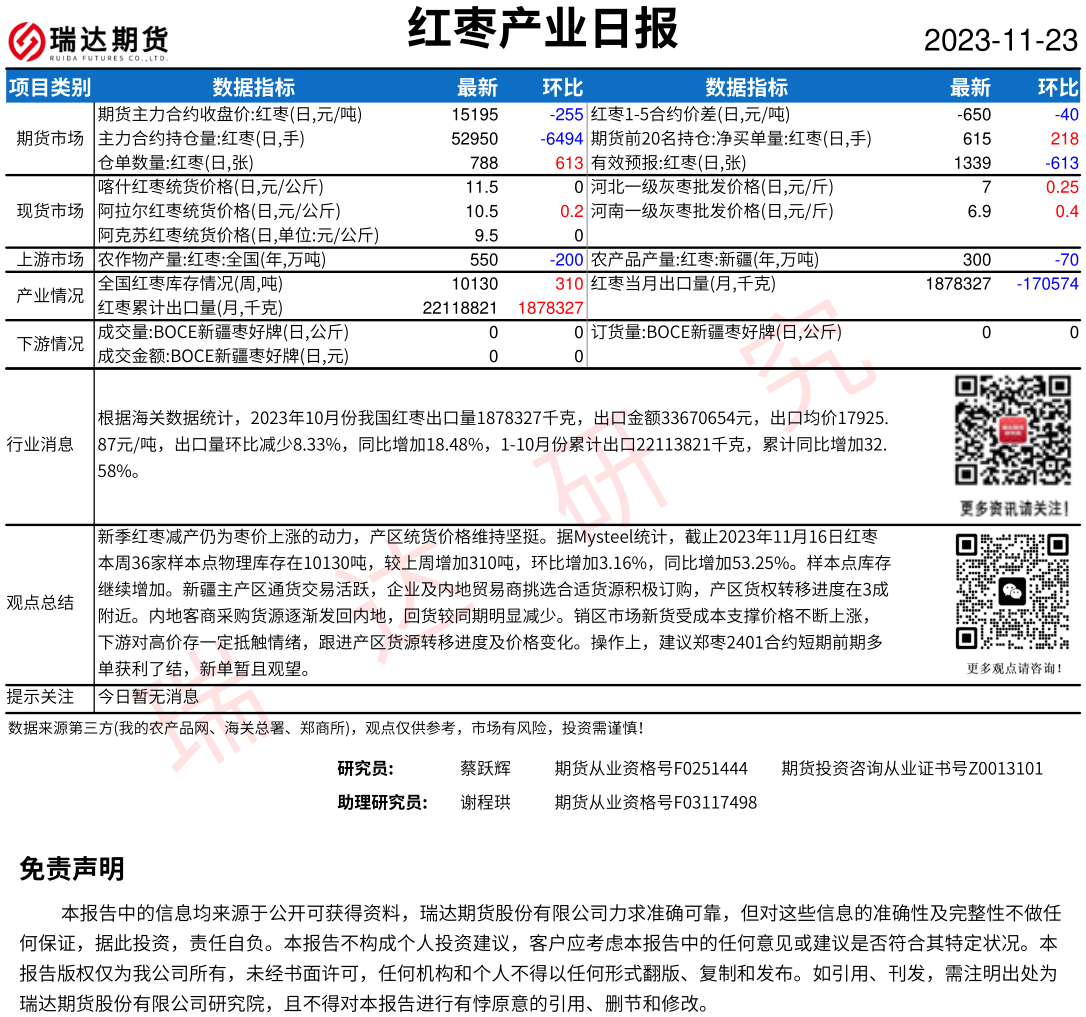Viewport: 1086px width, 1017px height.
Task: Select the 期货市场 category cell
Action: [x=50, y=138]
